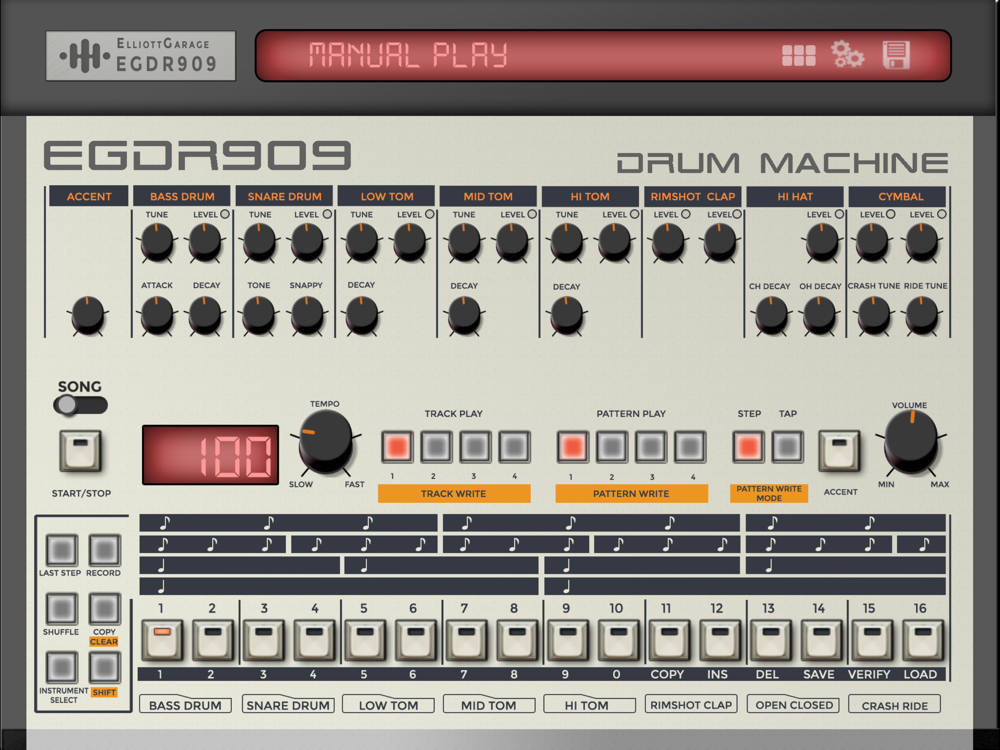Trigger step button 5 (Low Tom)
Viewport: 1000px width, 750px height.
pos(365,640)
